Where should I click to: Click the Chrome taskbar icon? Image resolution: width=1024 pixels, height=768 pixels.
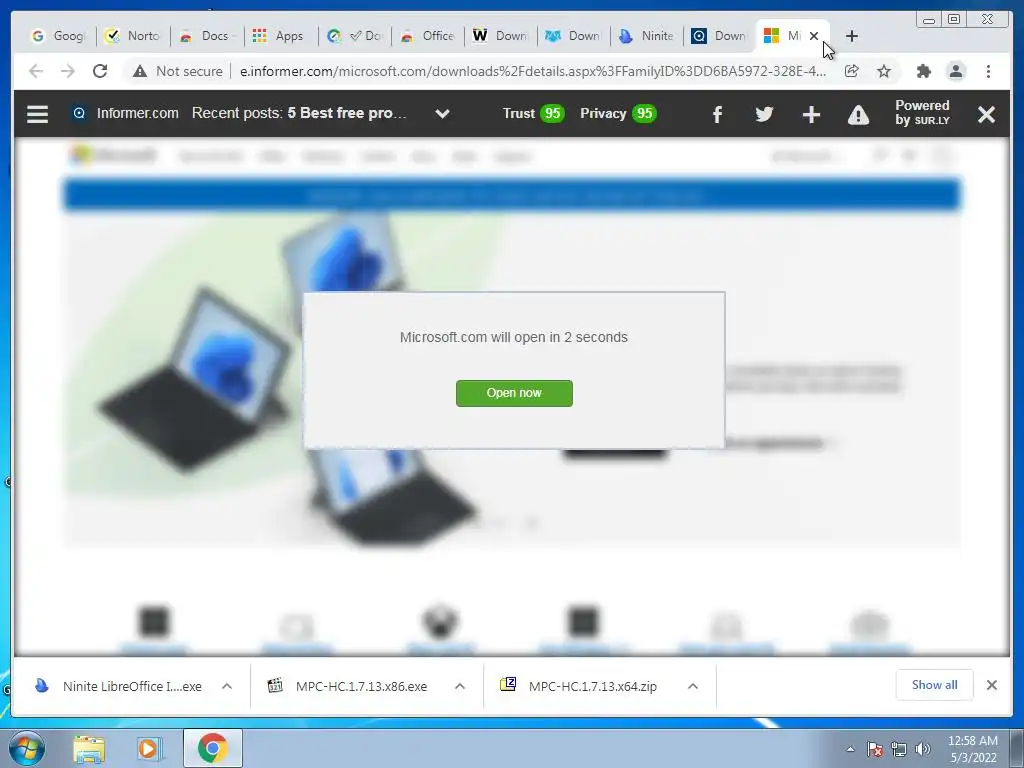(212, 748)
